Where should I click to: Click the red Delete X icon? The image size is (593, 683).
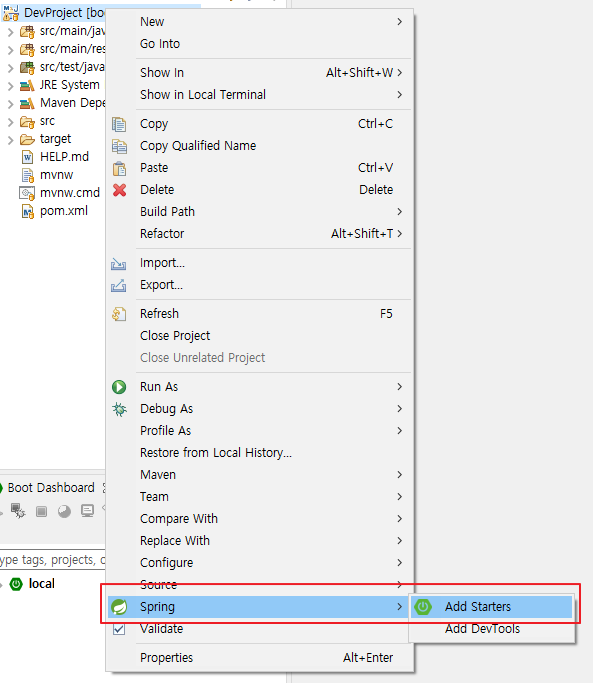tap(119, 190)
